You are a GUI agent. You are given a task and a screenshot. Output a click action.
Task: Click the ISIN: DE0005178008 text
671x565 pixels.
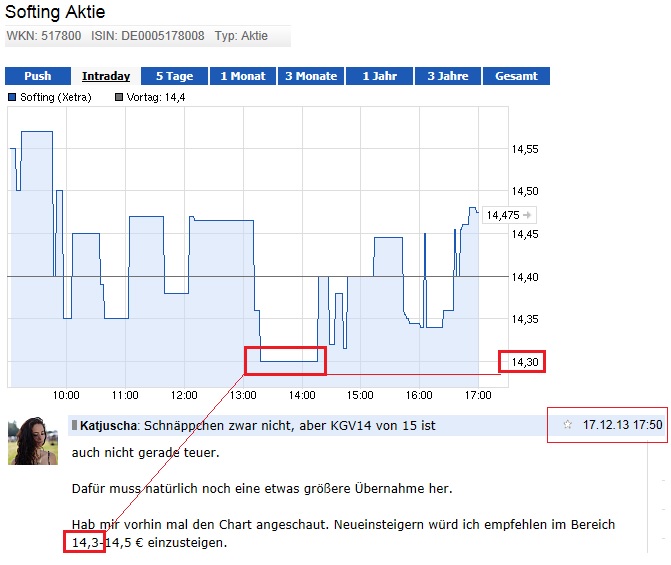[148, 36]
